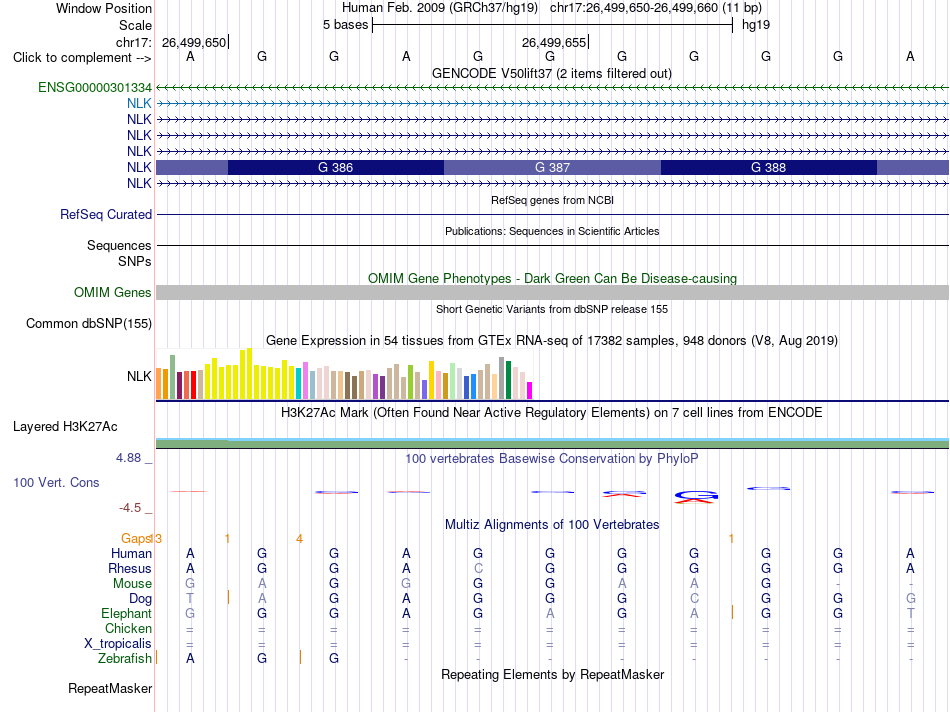
Task: Click the Rhesus species label
Action: point(130,568)
